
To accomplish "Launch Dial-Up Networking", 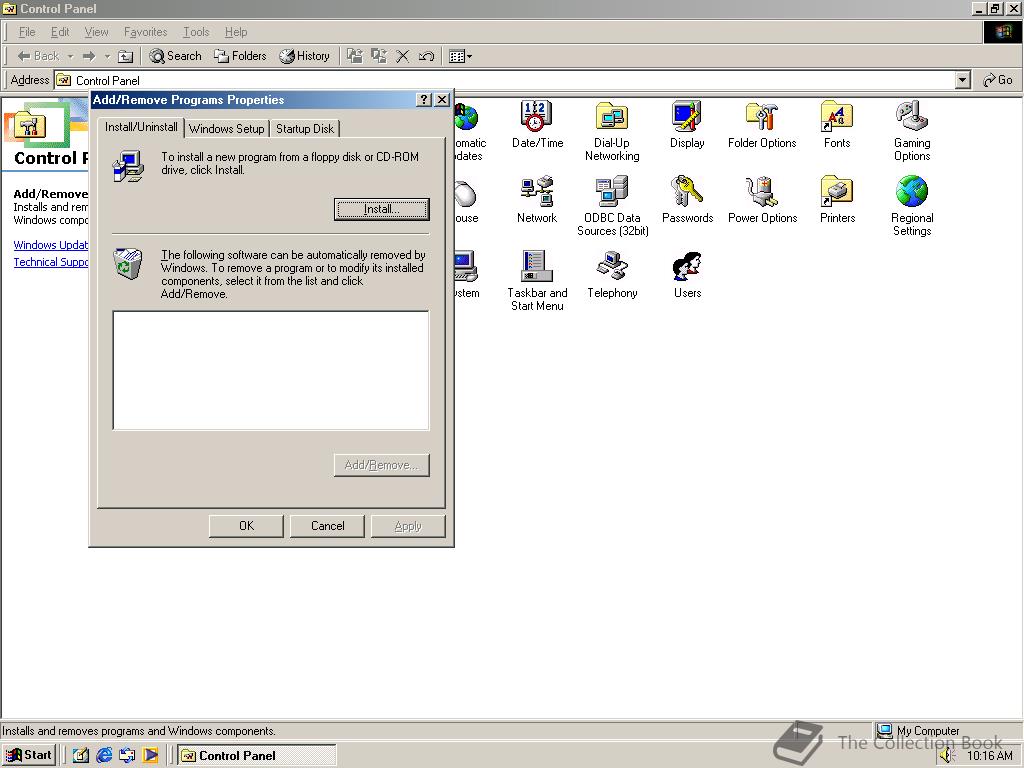I will (611, 120).
